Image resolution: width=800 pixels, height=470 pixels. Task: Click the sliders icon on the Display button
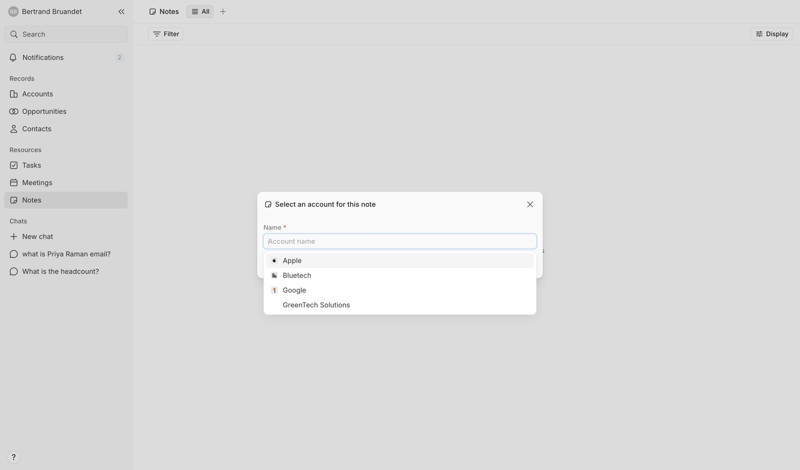759,34
